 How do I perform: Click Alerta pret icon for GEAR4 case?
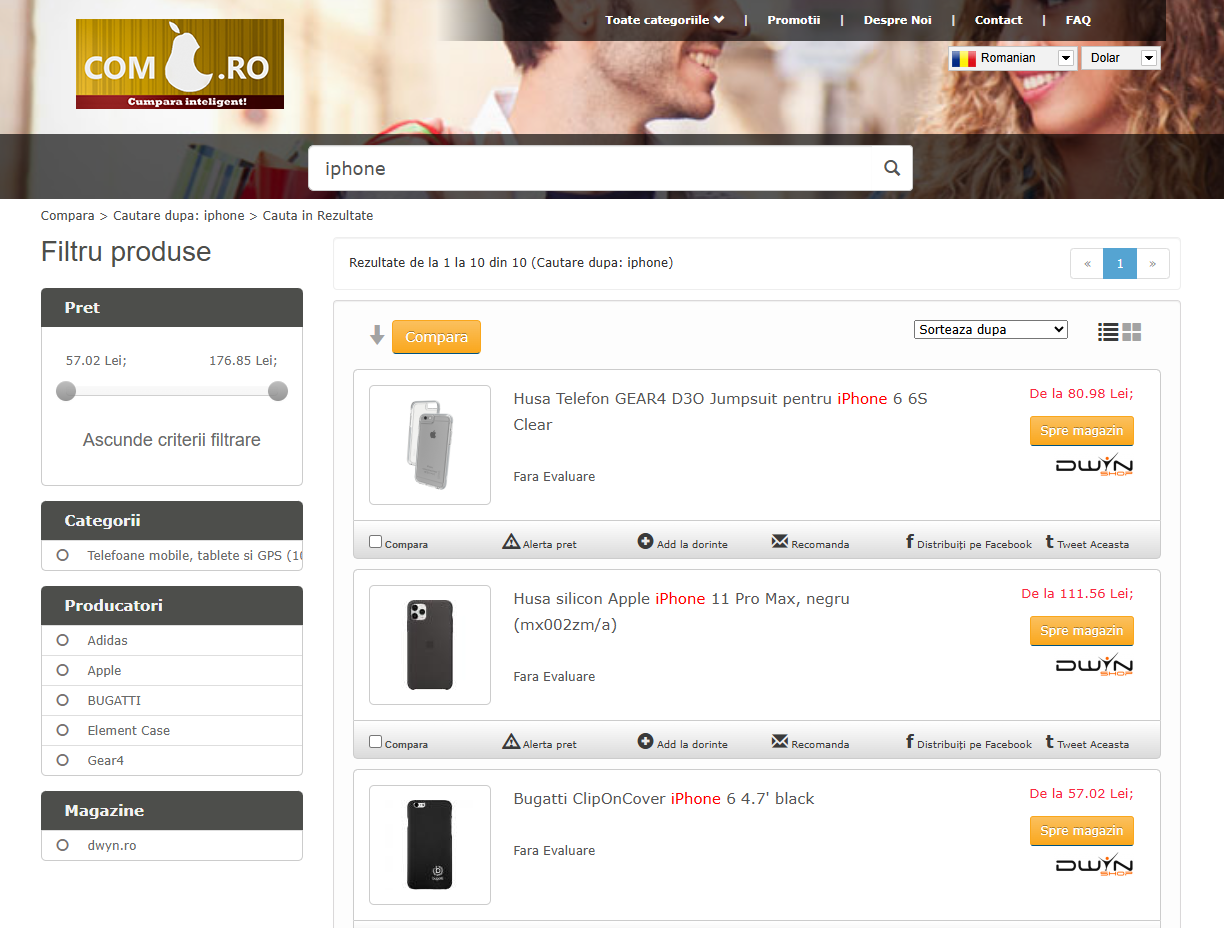[511, 542]
